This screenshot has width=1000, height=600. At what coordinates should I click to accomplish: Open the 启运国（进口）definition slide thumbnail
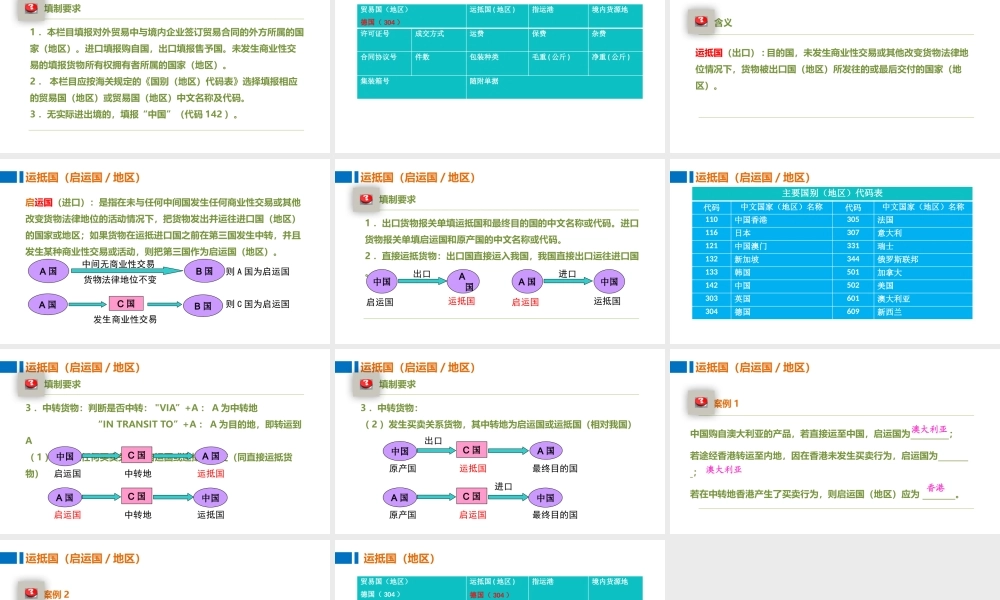pyautogui.click(x=165, y=252)
